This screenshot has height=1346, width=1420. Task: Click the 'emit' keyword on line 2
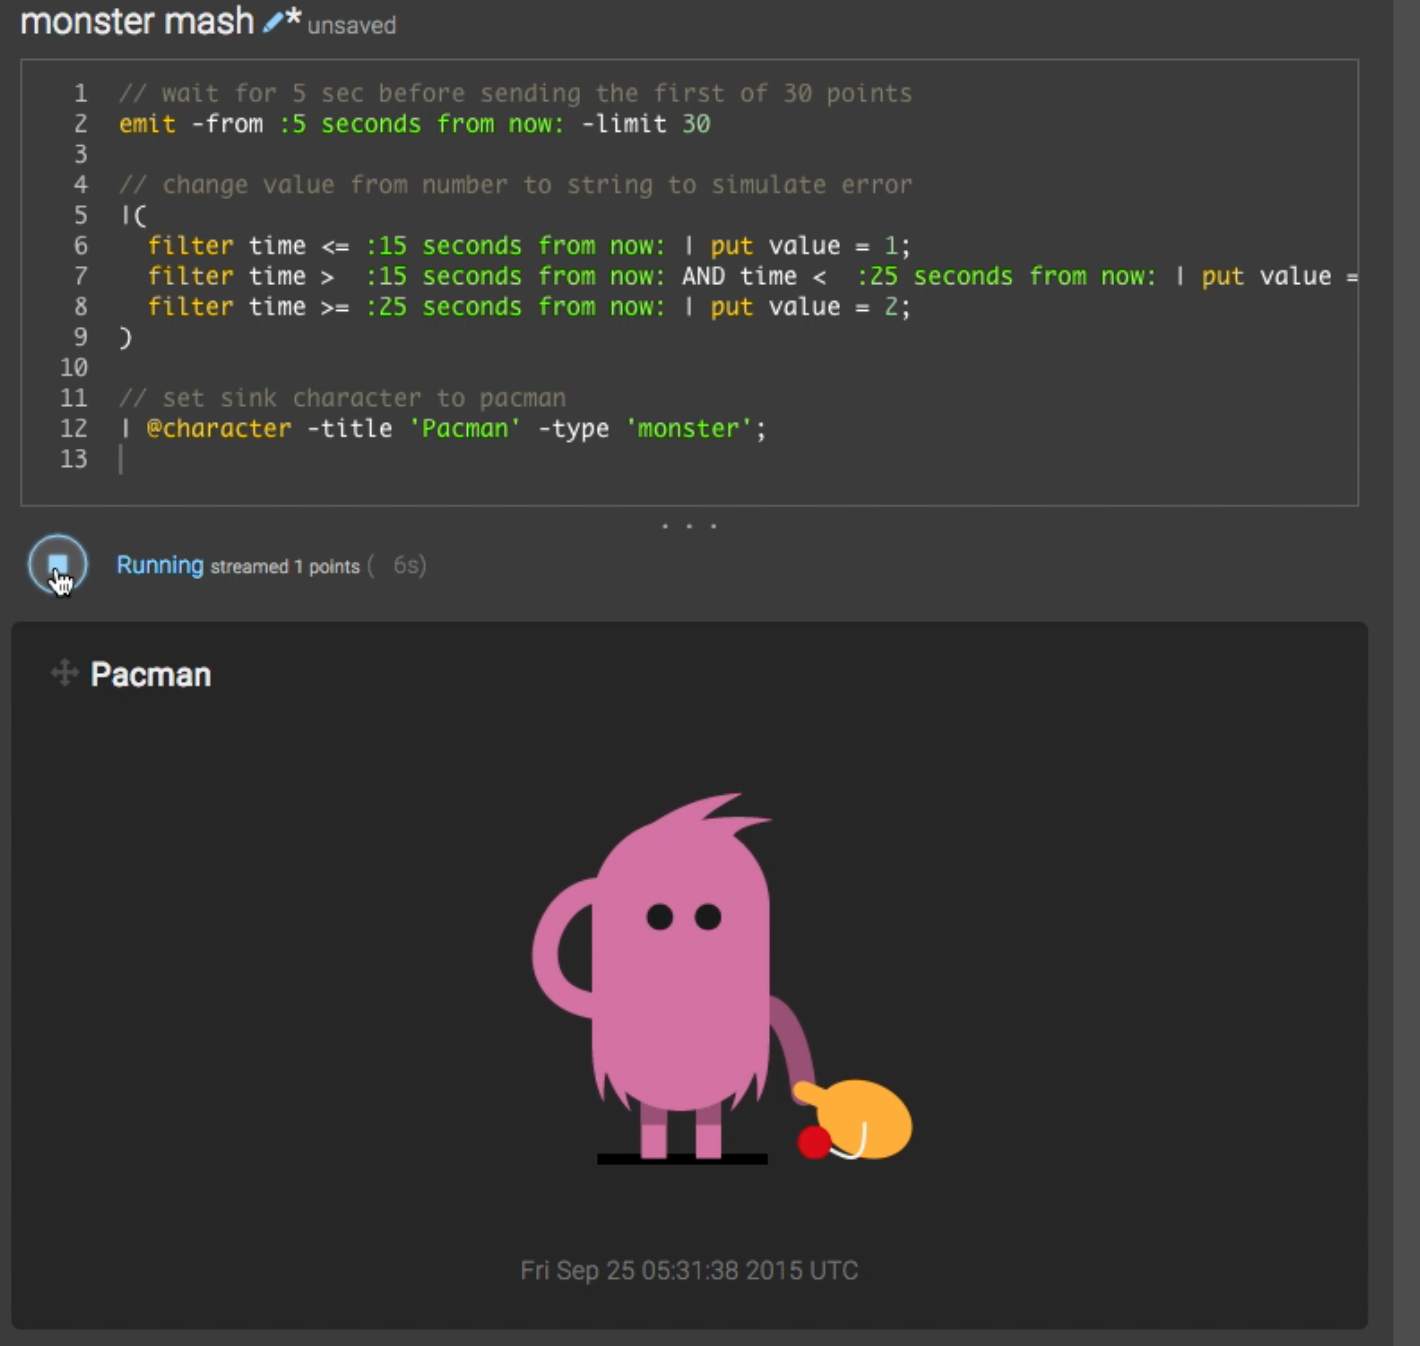(x=147, y=124)
